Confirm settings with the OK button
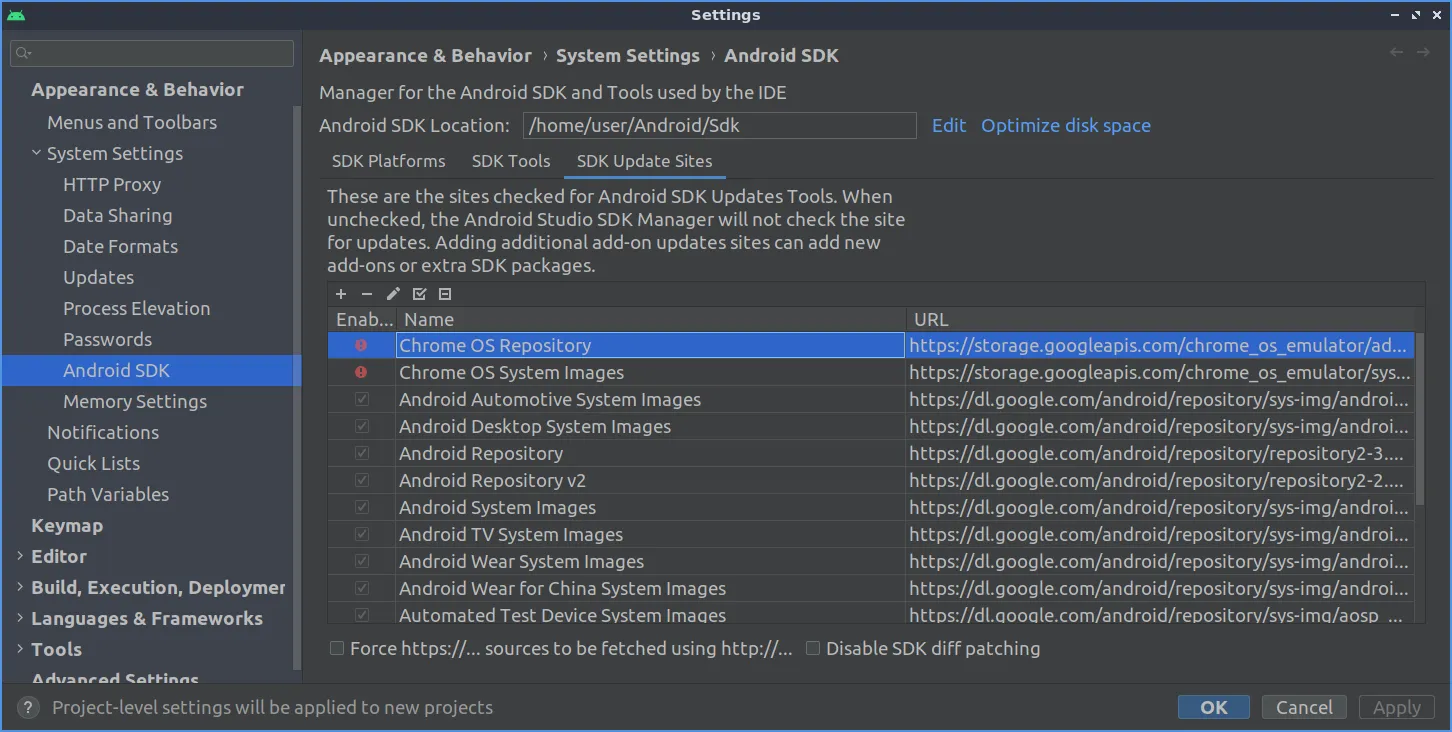The image size is (1452, 732). click(x=1214, y=707)
